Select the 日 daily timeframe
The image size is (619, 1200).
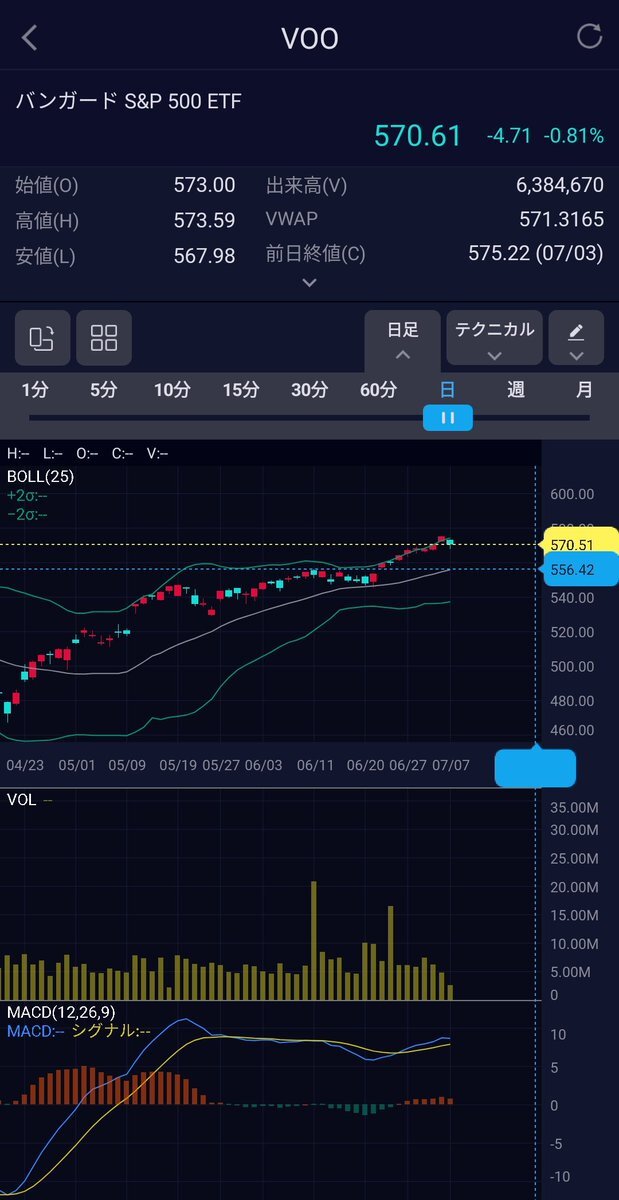(447, 390)
